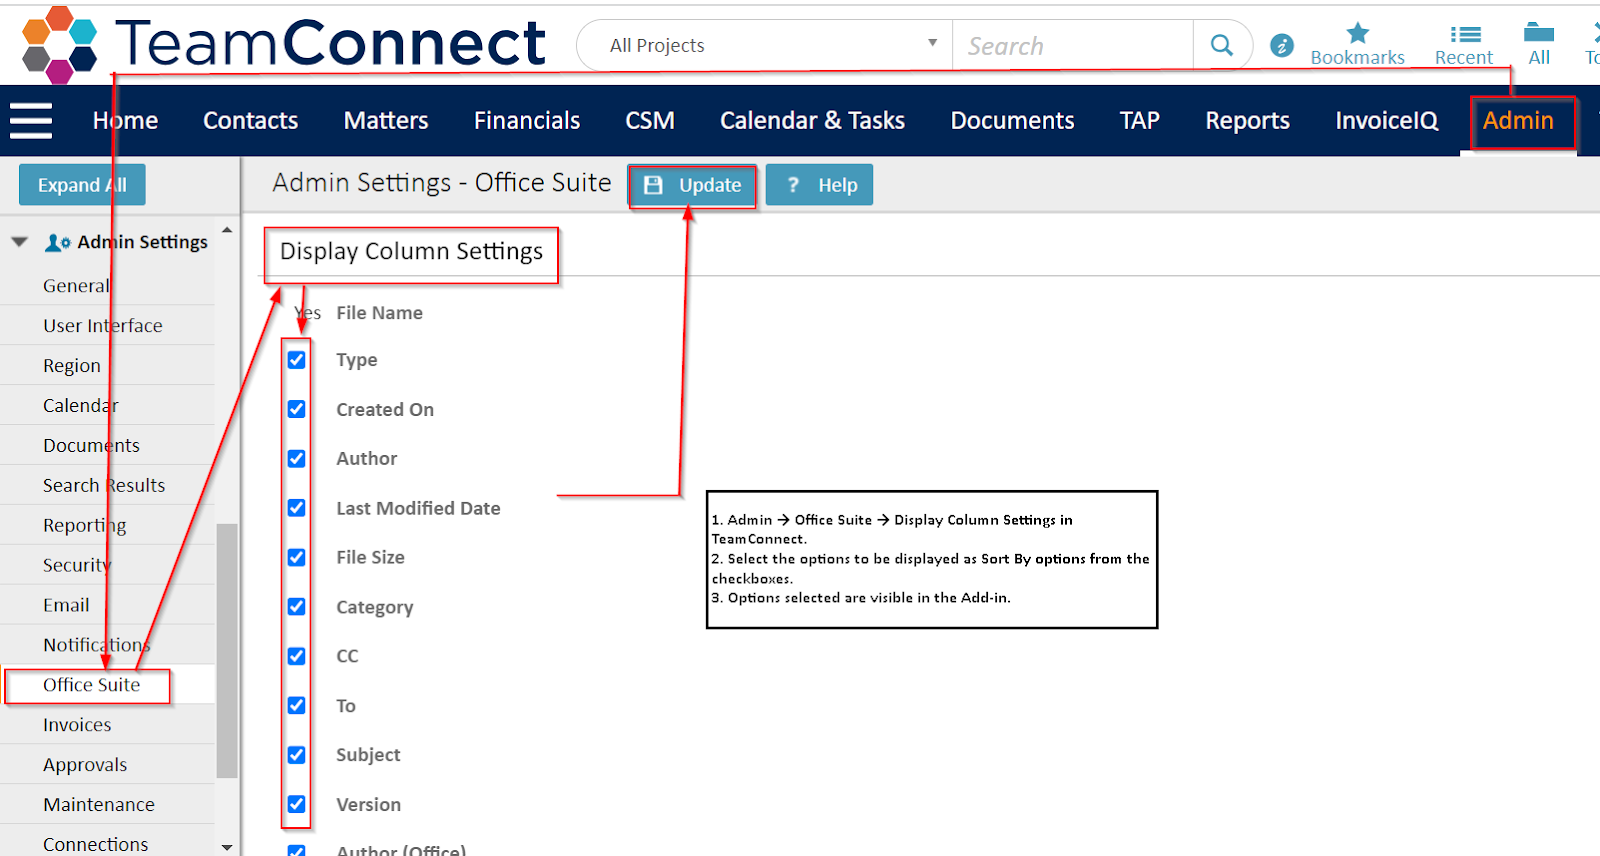Open Approvals settings
The image size is (1600, 856).
pos(85,765)
